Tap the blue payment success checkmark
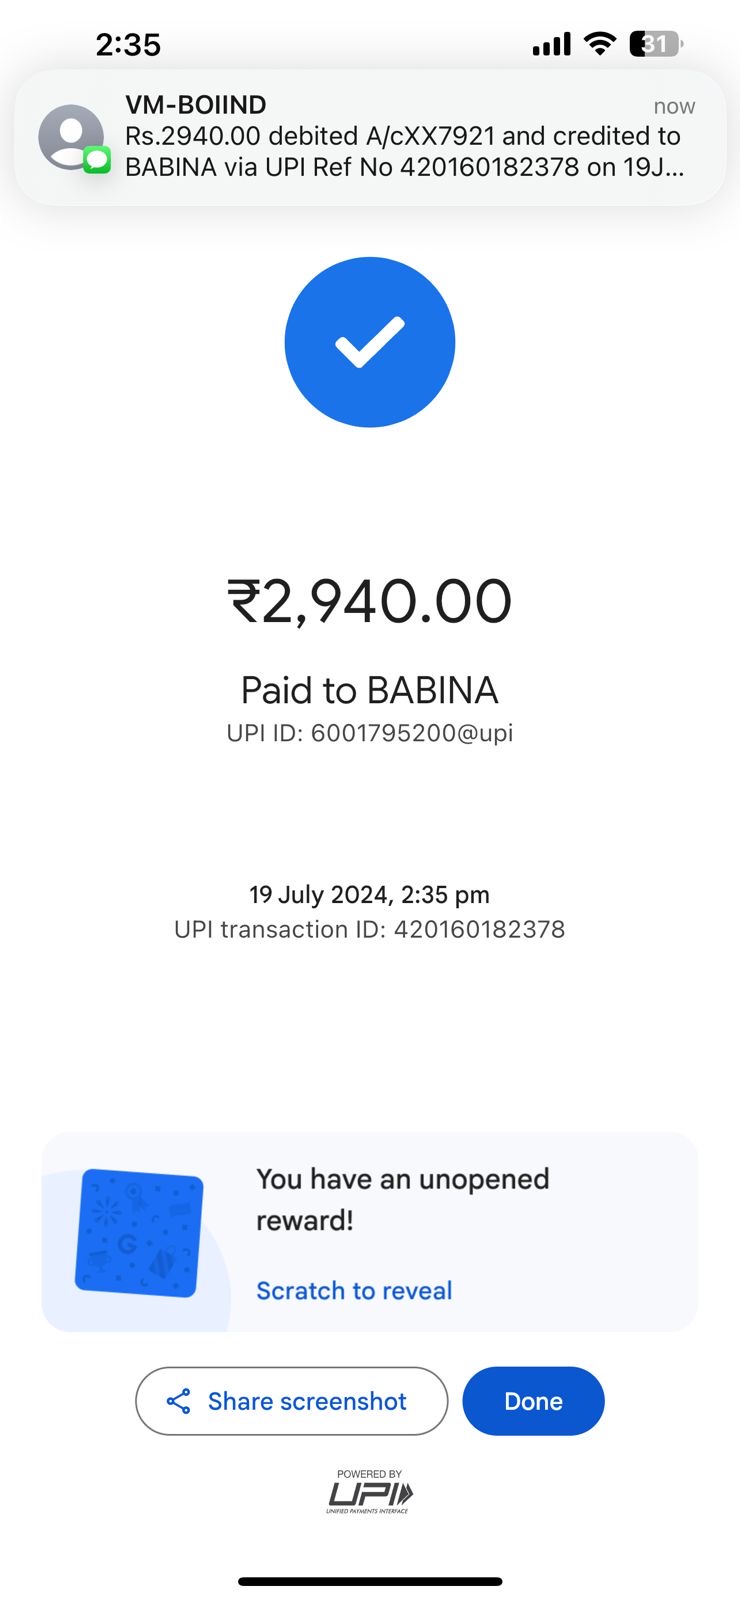Image resolution: width=740 pixels, height=1600 pixels. 370,342
